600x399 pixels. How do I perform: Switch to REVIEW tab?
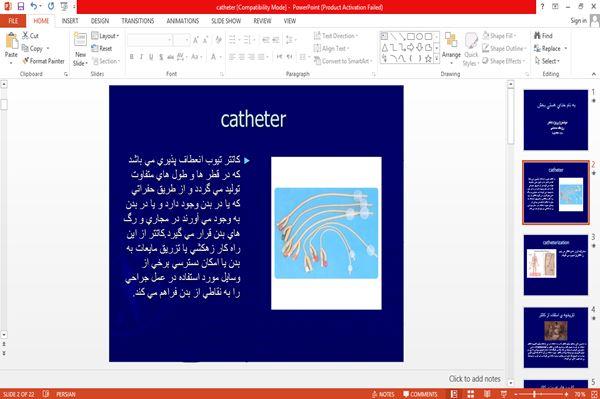pyautogui.click(x=262, y=21)
